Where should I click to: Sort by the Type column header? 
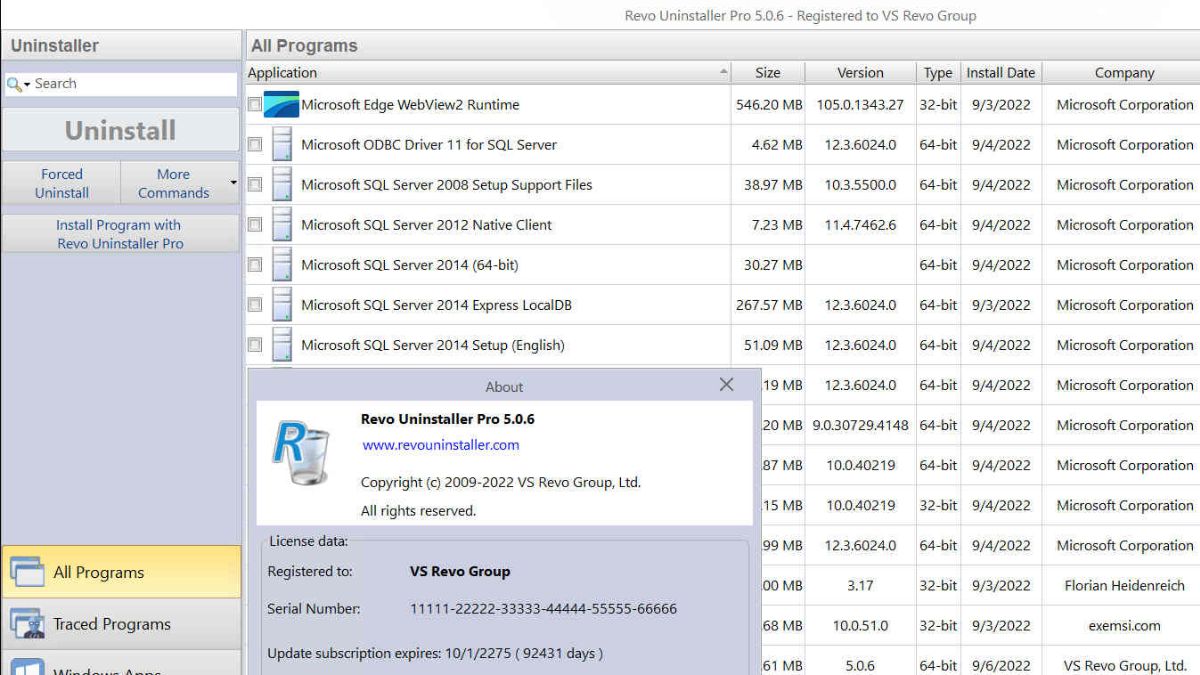[x=938, y=72]
